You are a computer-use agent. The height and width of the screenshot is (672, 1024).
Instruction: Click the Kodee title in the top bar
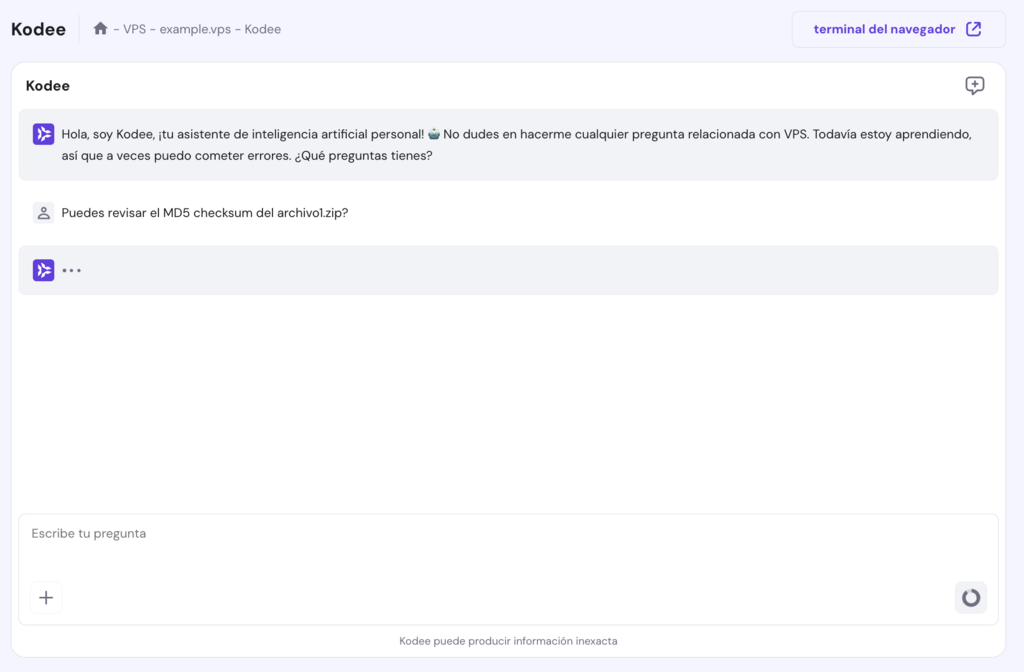[x=38, y=29]
